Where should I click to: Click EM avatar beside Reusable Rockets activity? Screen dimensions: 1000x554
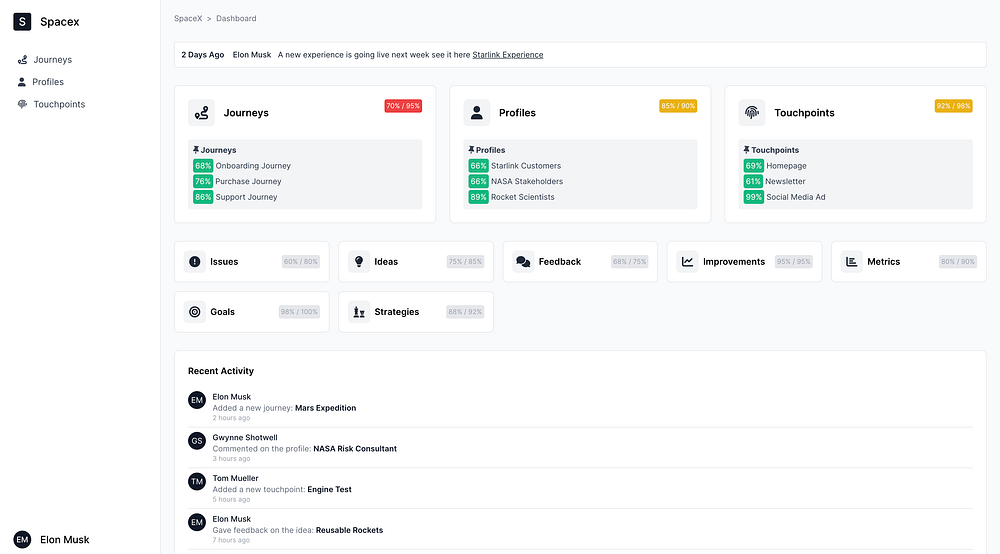[x=197, y=523]
